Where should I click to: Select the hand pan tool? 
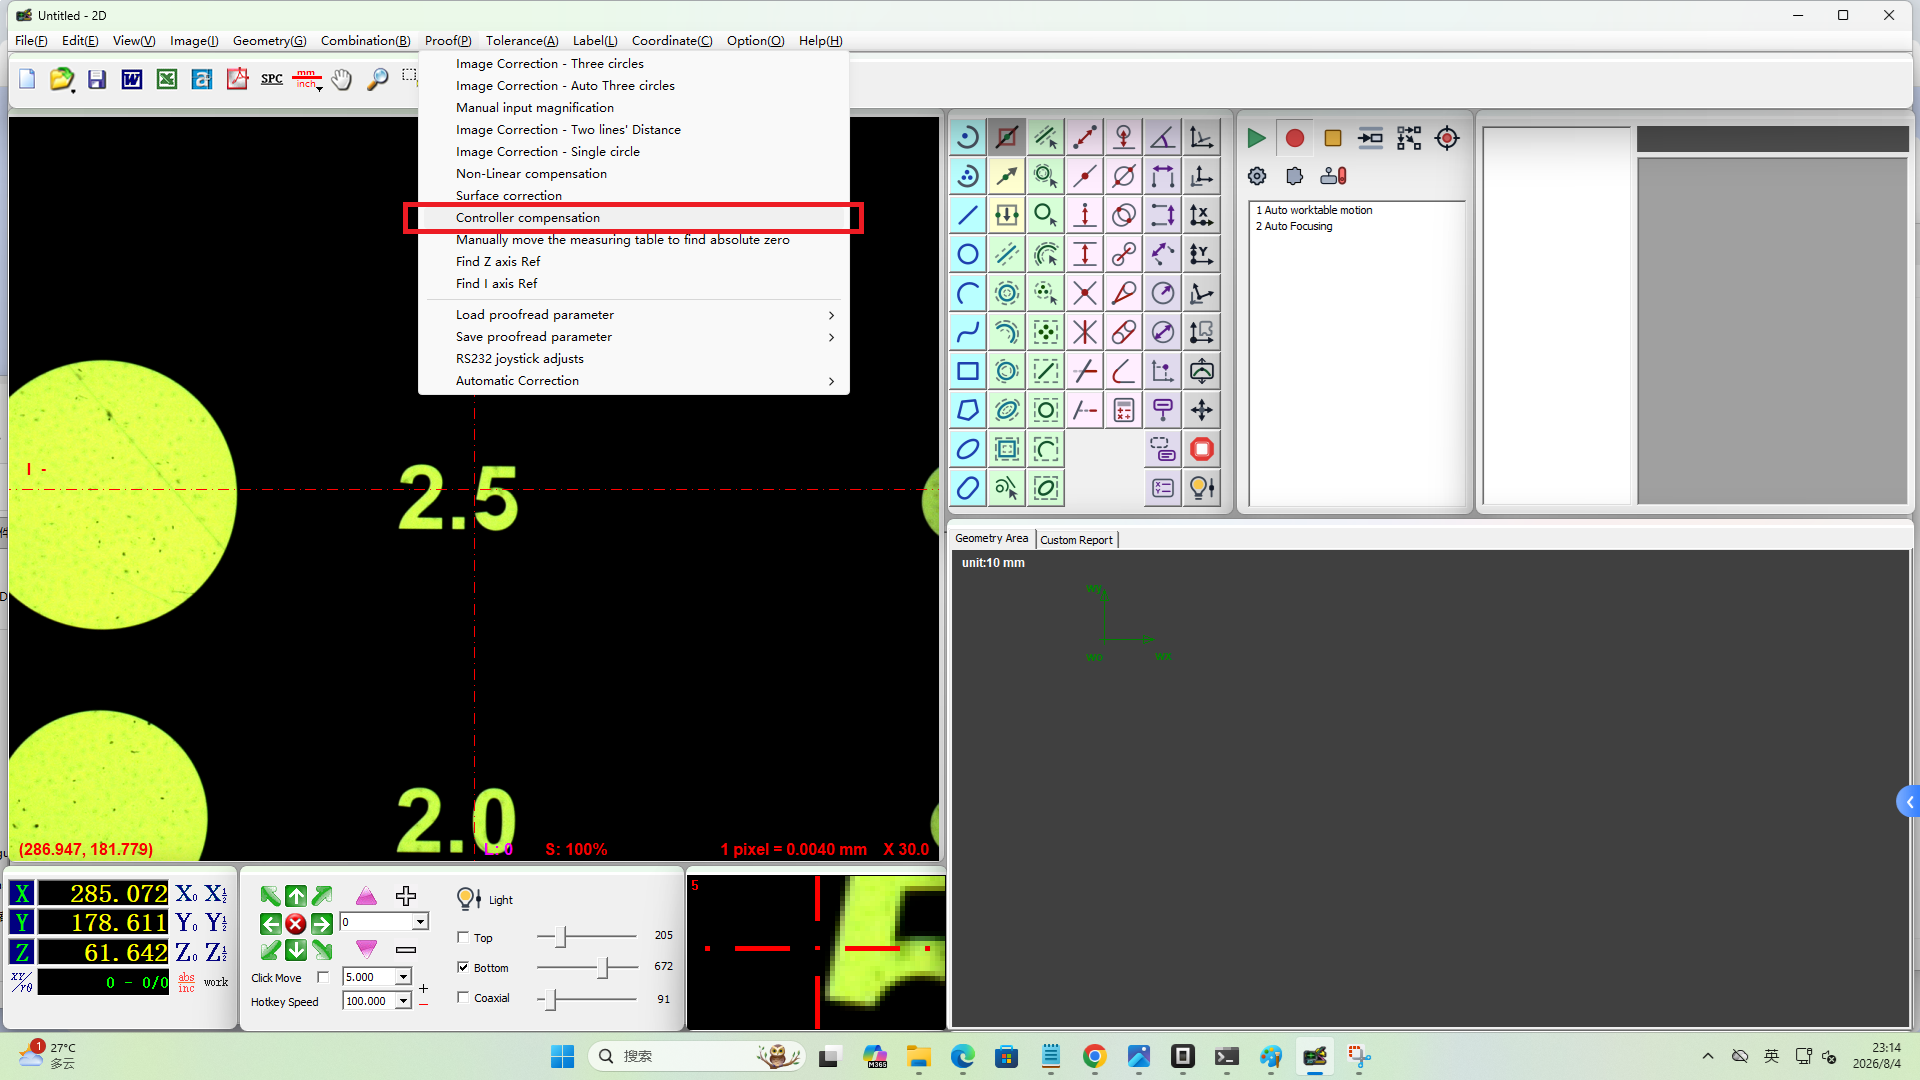pyautogui.click(x=342, y=79)
